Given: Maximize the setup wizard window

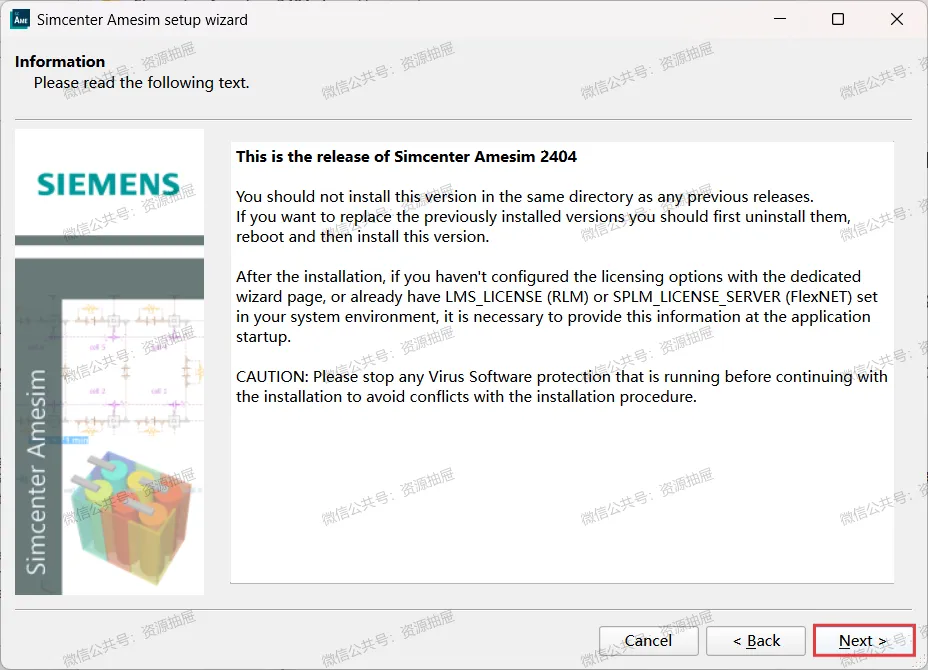Looking at the screenshot, I should click(x=838, y=19).
